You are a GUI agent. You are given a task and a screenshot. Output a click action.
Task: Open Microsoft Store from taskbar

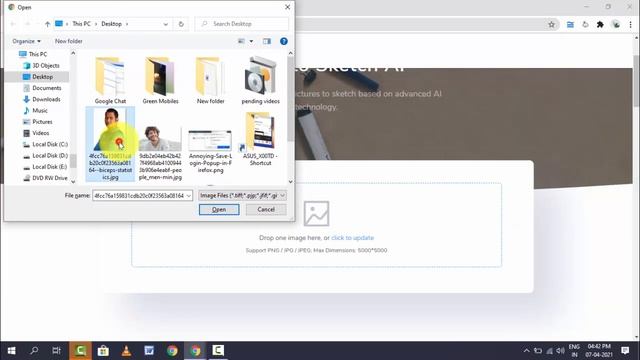click(x=103, y=351)
